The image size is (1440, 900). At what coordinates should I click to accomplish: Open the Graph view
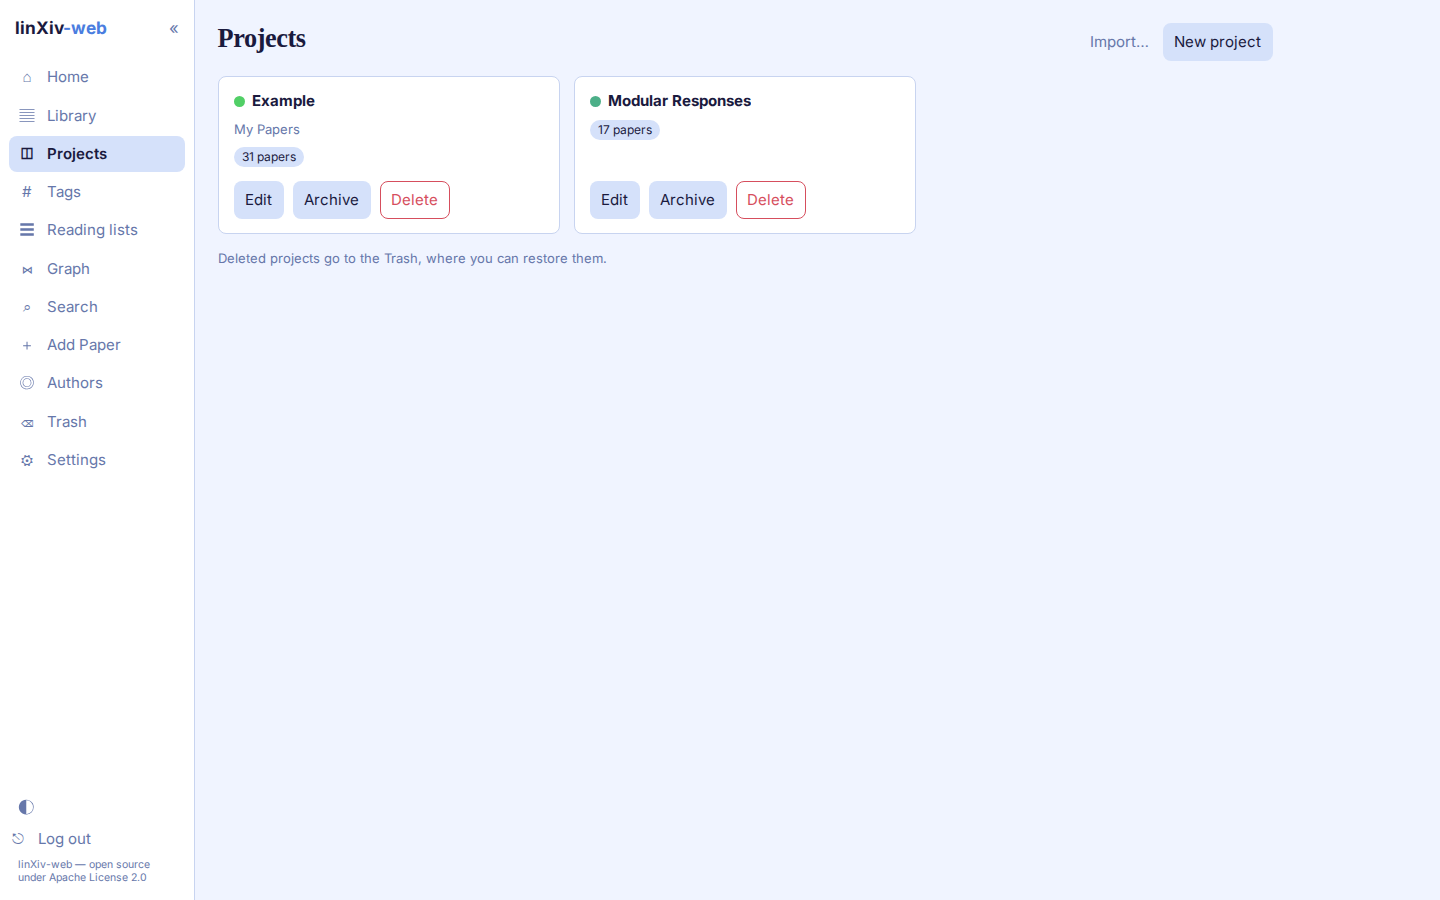click(x=97, y=269)
